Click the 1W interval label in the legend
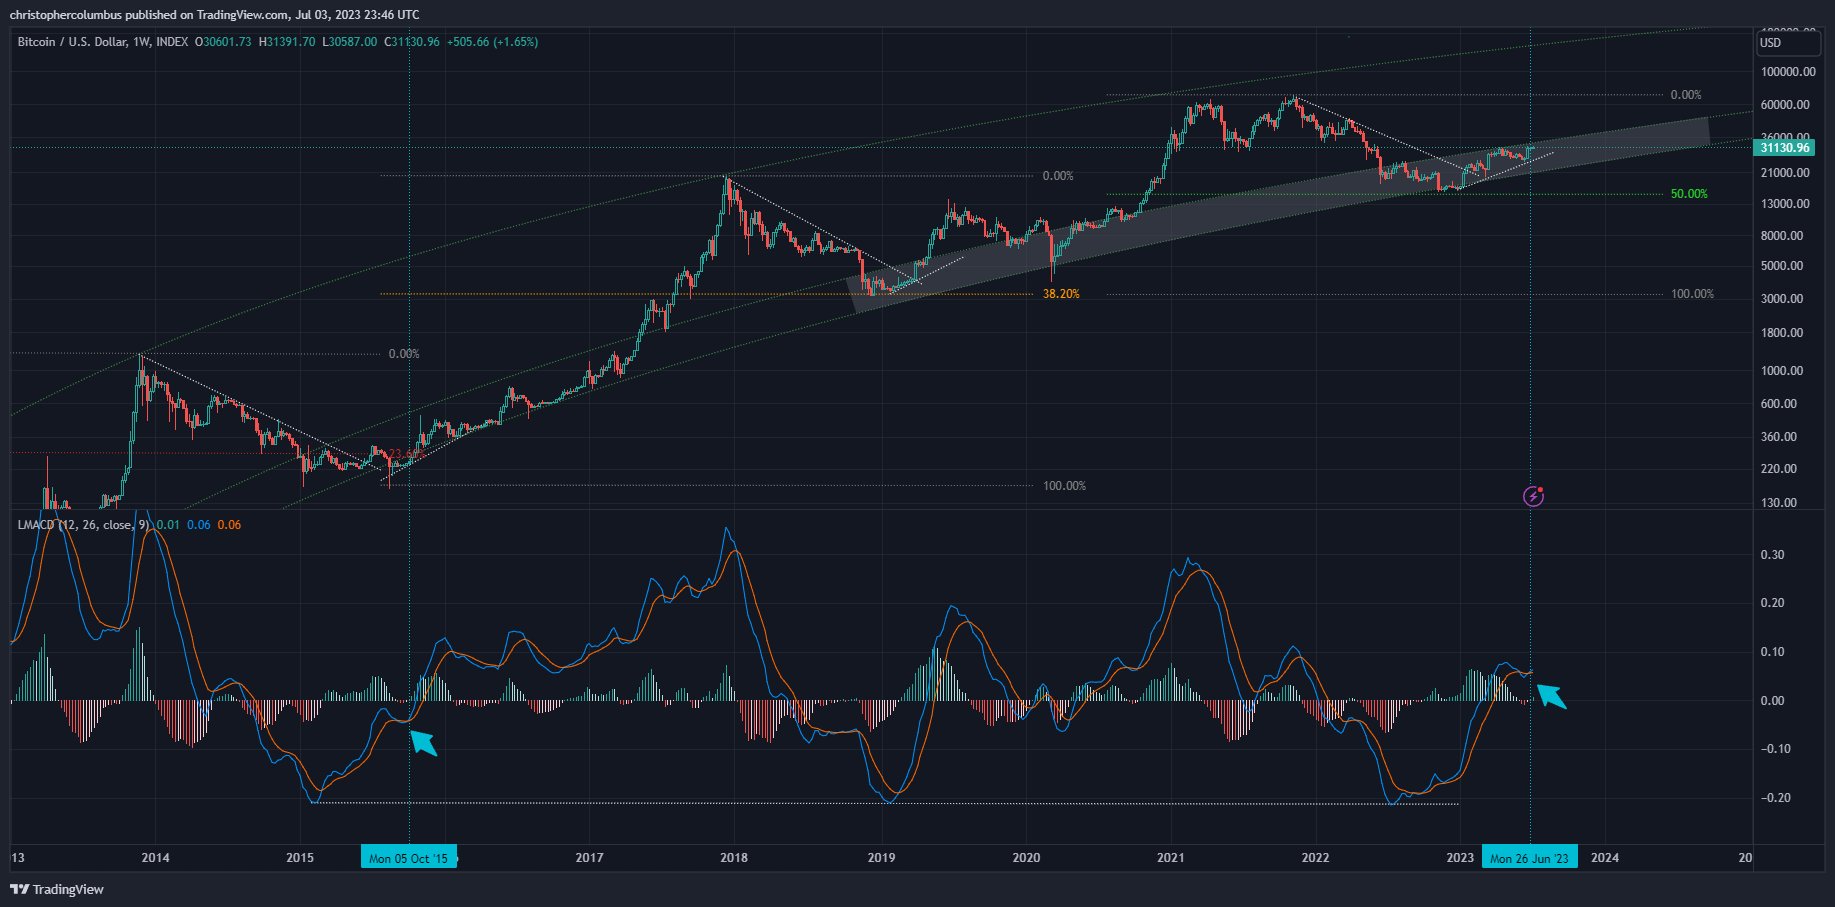1835x907 pixels. tap(140, 42)
